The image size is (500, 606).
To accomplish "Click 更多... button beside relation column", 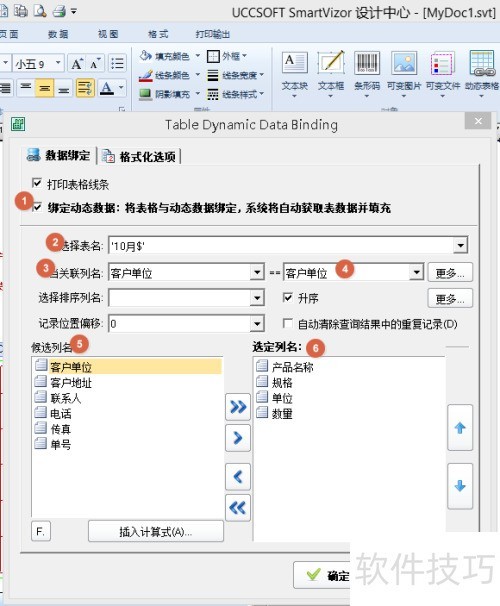I will (450, 273).
